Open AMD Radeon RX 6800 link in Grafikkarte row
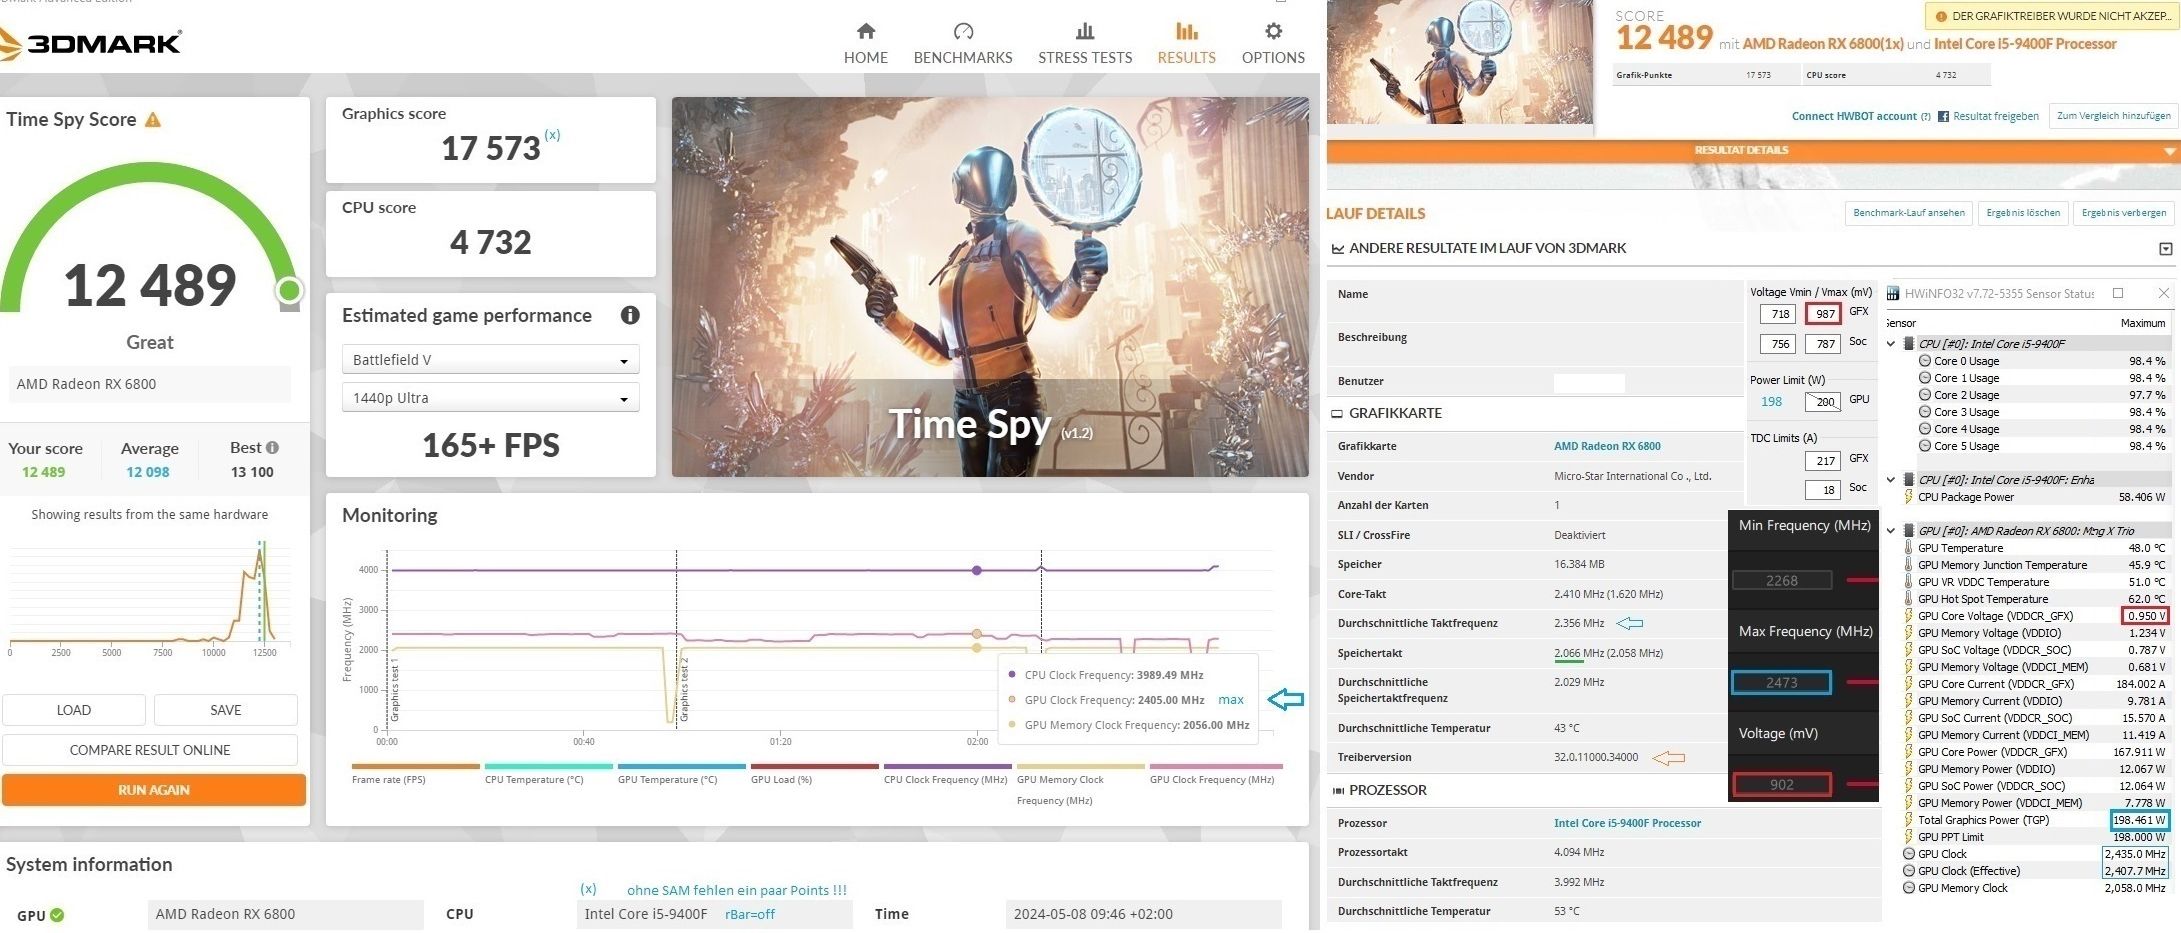Screen dimensions: 2181x933 click(1607, 447)
